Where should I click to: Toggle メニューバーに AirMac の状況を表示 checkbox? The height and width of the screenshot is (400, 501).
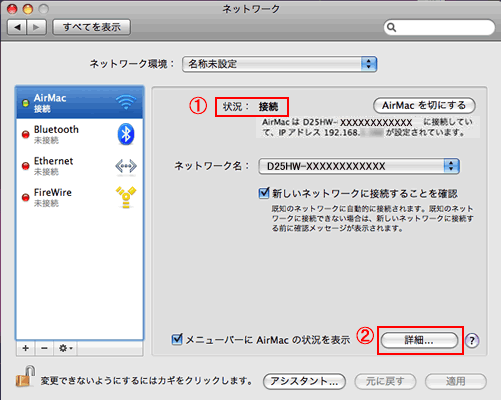pyautogui.click(x=177, y=339)
